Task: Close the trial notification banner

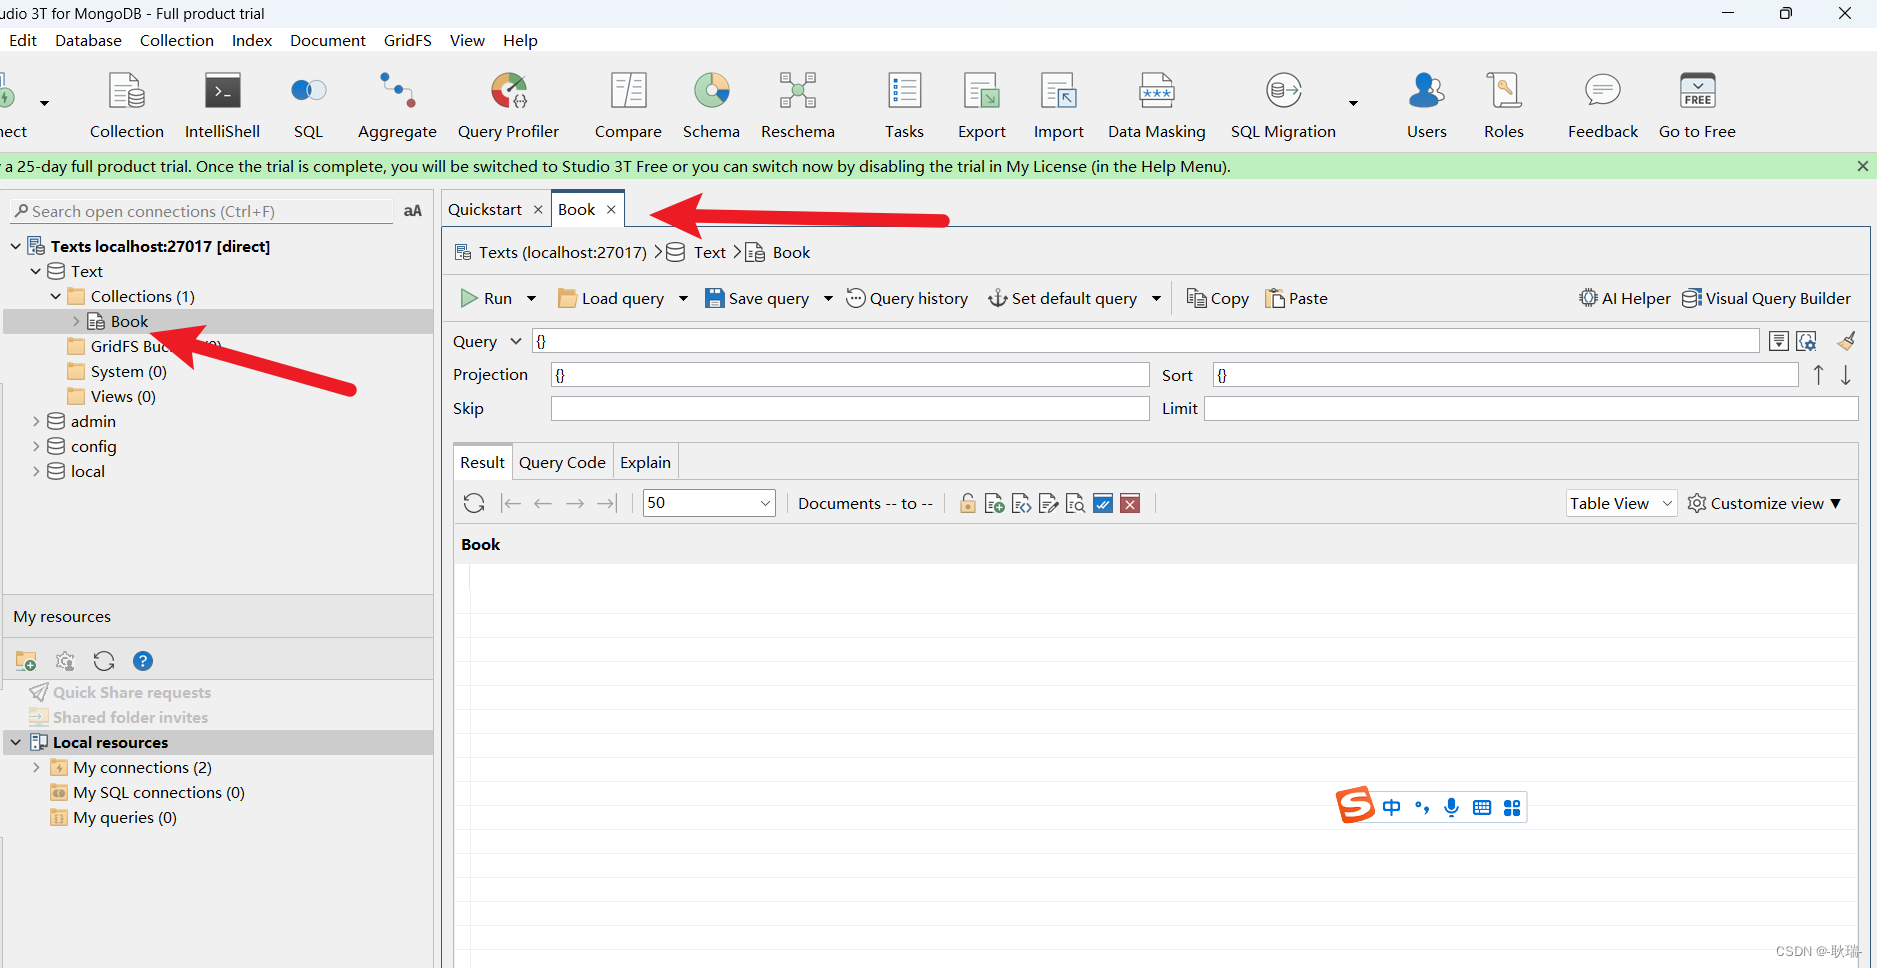Action: 1862,166
